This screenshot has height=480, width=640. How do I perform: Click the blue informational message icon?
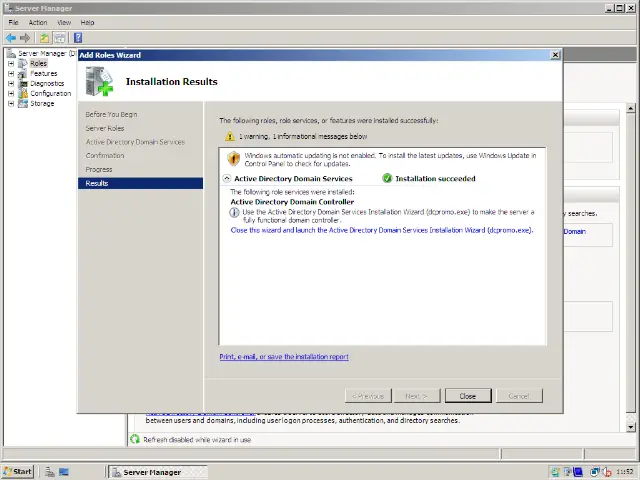(x=234, y=212)
